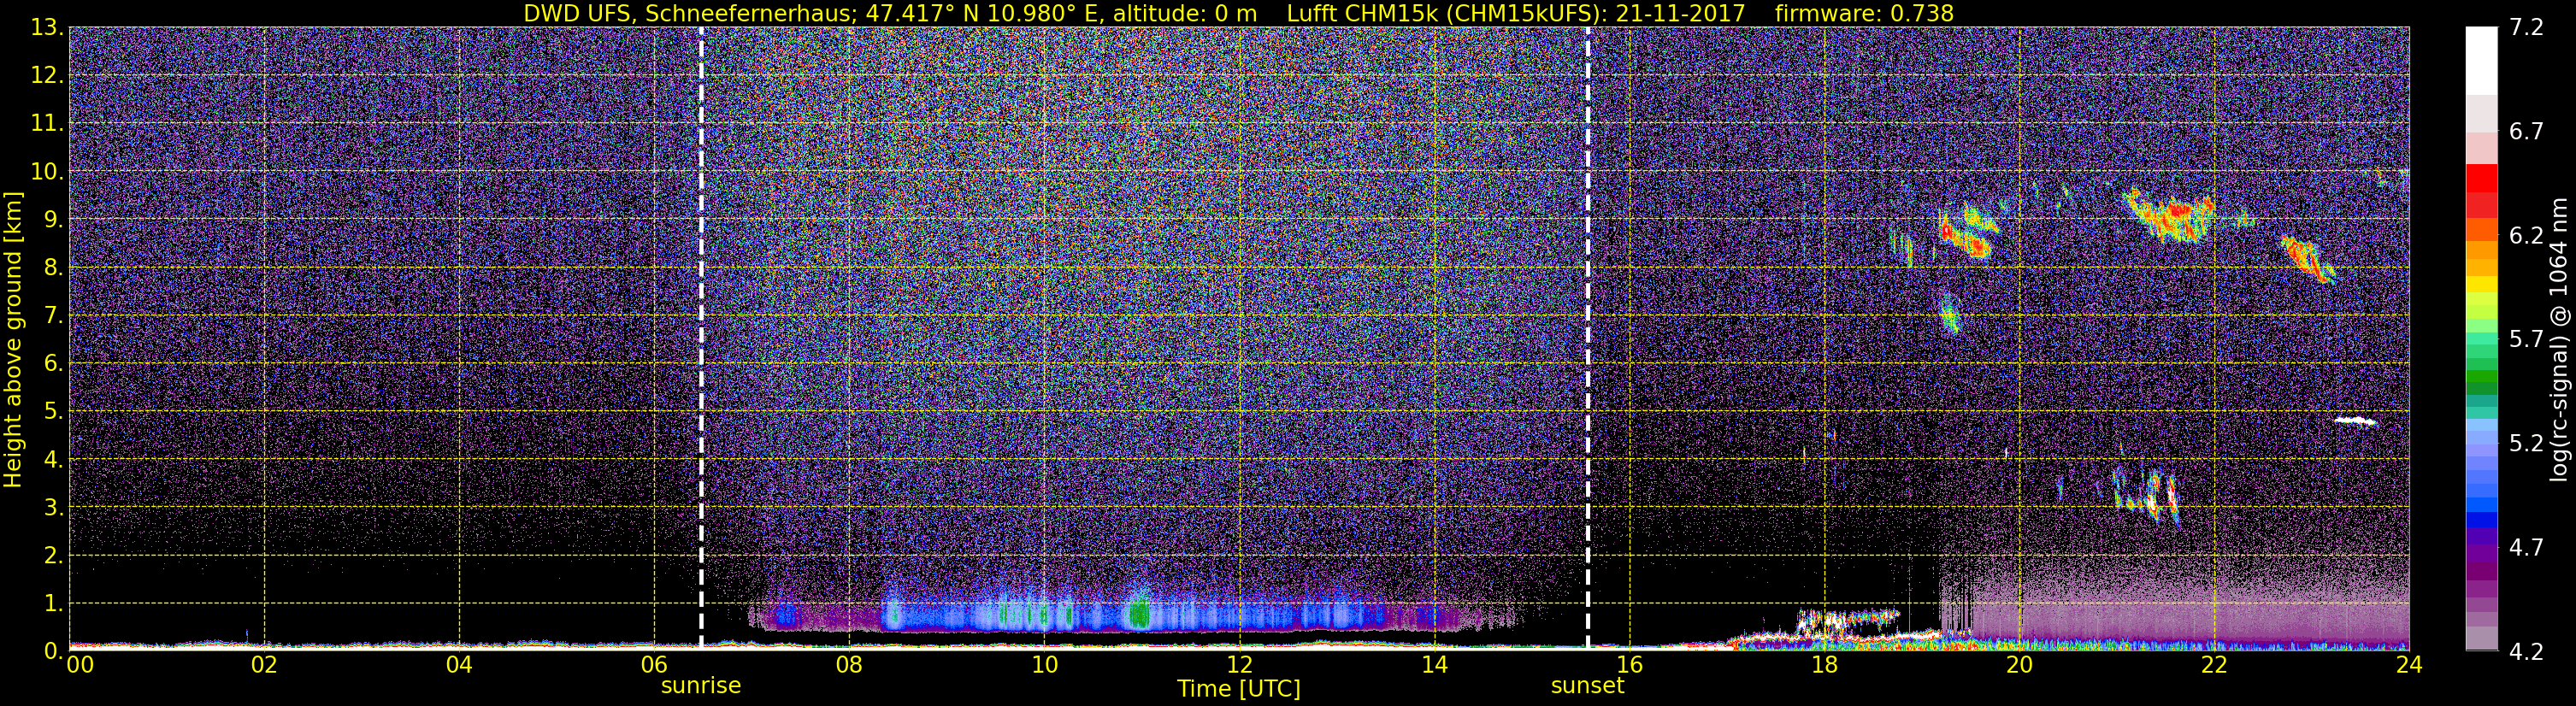Screen dimensions: 2576x706
Task: Click height axis tick label '2.'
Action: coord(52,556)
